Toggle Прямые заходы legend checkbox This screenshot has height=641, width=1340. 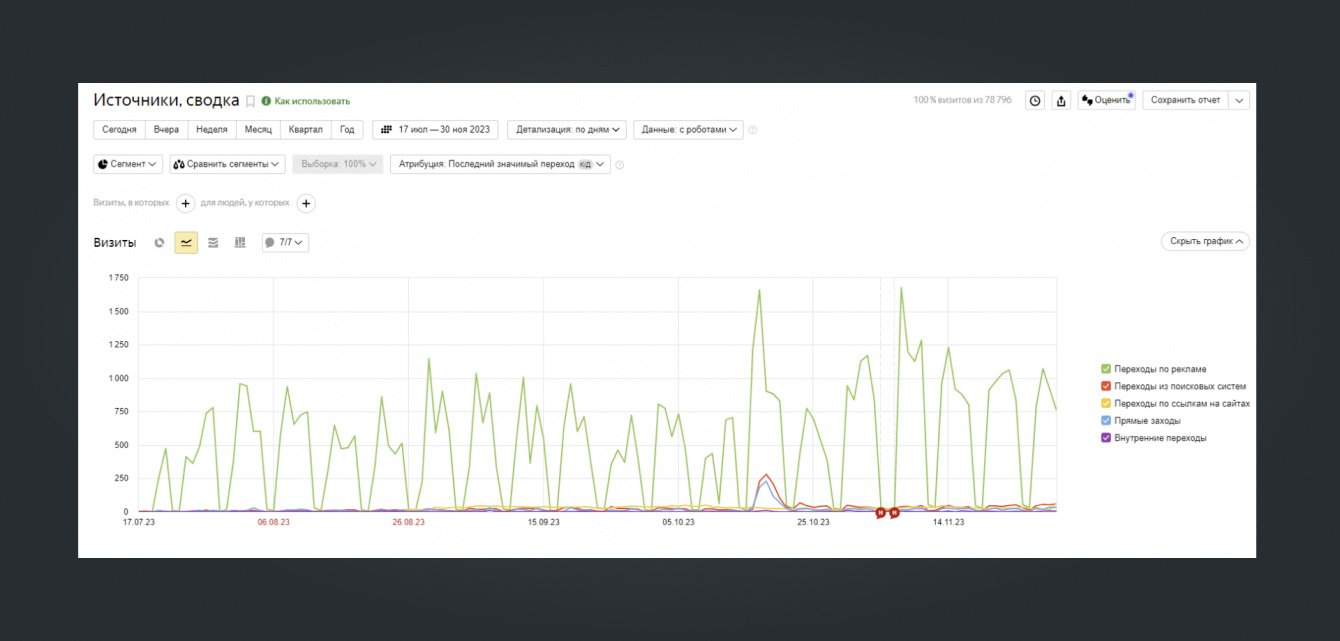point(1105,421)
